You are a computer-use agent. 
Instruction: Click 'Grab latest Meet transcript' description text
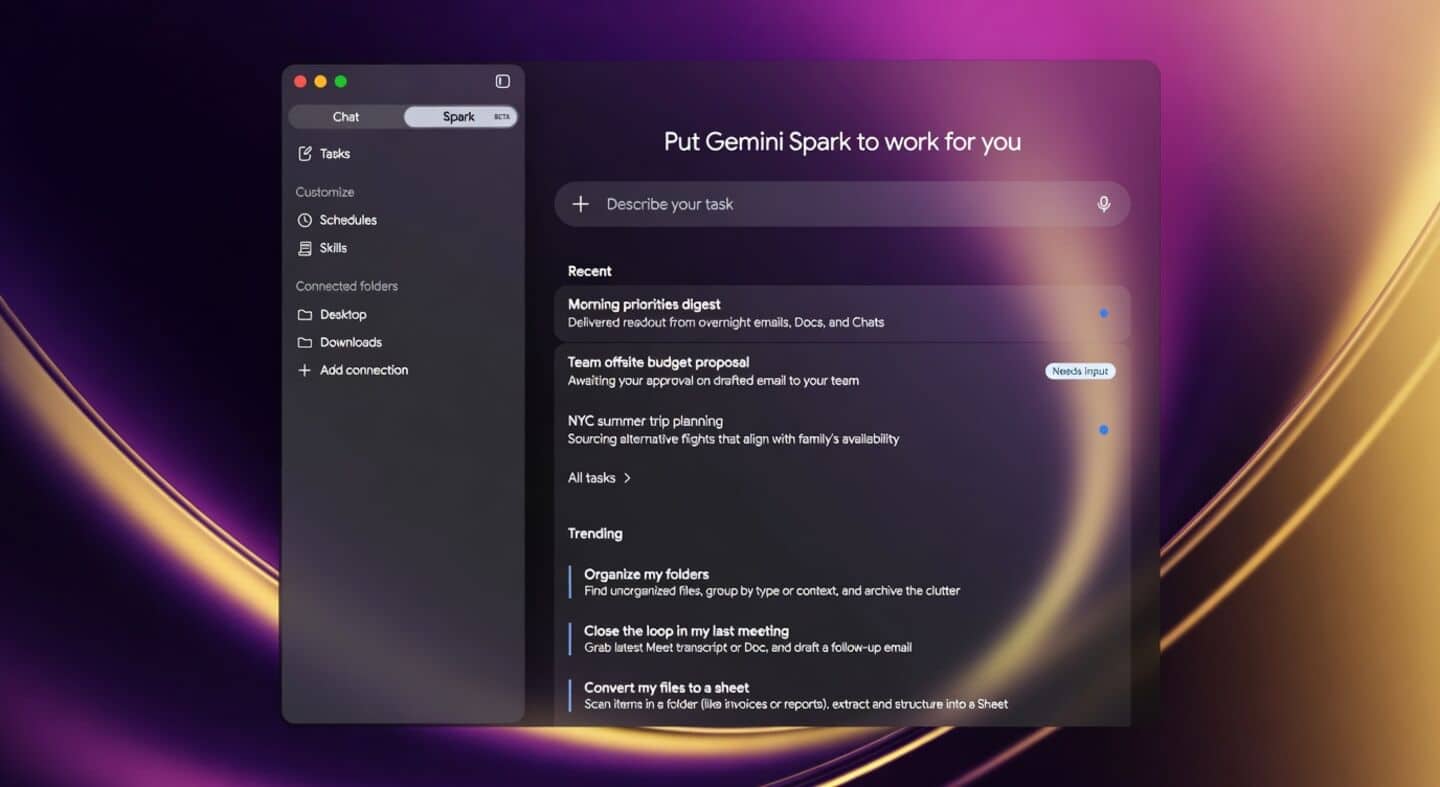(x=748, y=648)
